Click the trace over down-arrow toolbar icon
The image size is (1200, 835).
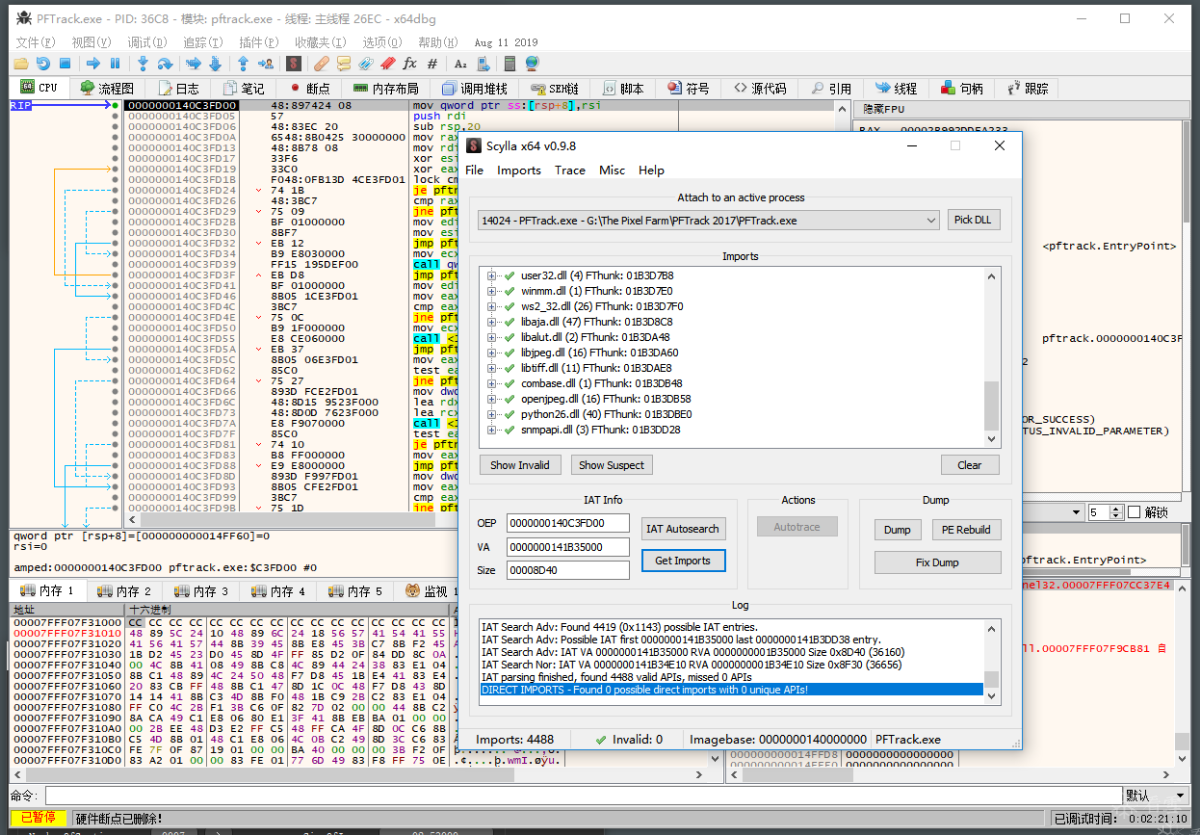click(215, 63)
